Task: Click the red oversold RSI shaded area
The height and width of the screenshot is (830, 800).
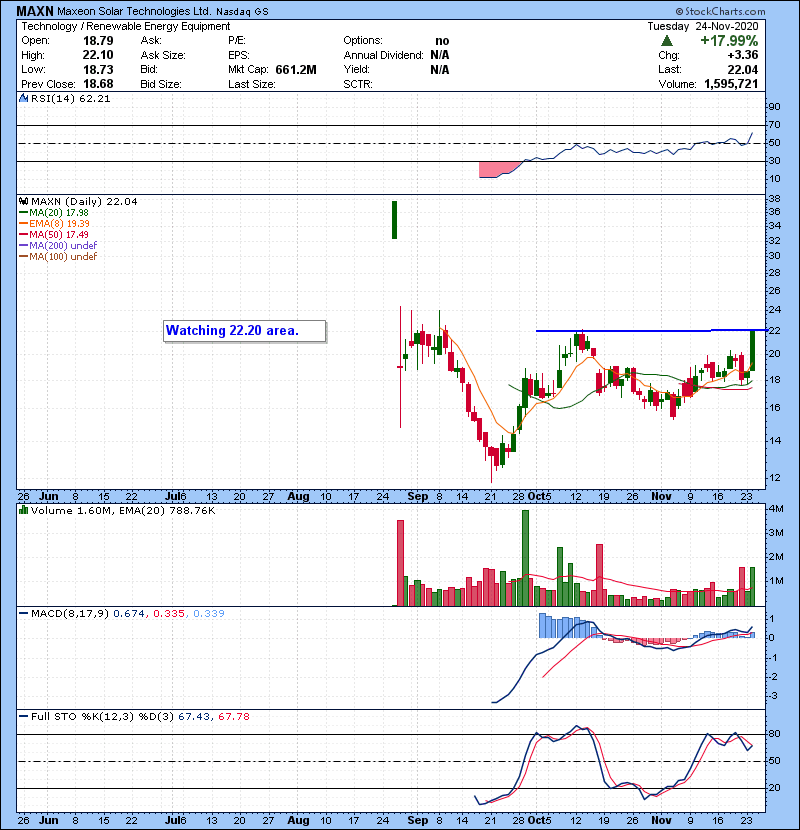Action: point(498,169)
